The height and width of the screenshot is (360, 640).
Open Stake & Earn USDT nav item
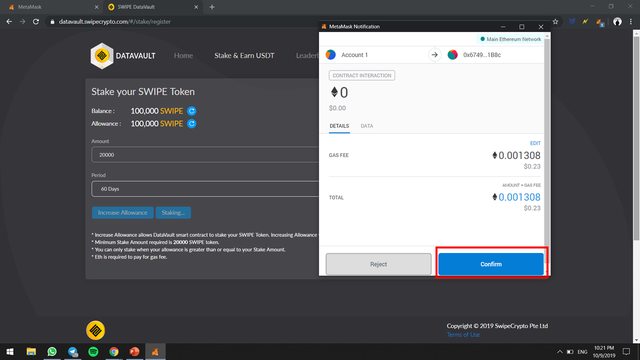(x=244, y=56)
